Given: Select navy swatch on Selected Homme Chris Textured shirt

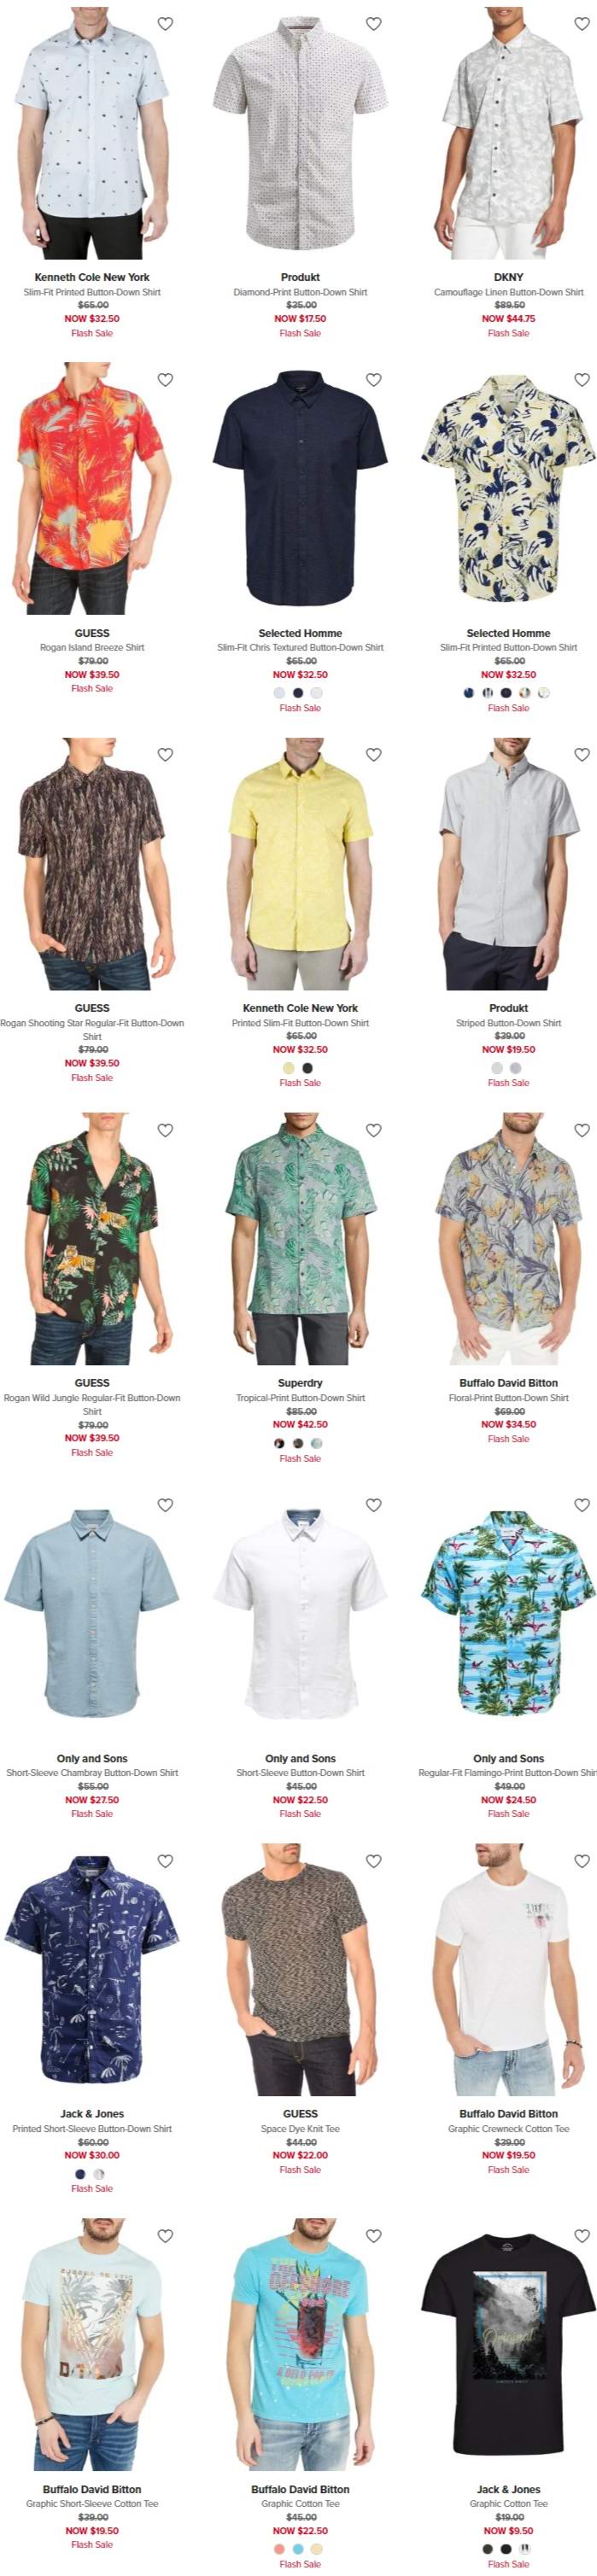Looking at the screenshot, I should tap(298, 693).
